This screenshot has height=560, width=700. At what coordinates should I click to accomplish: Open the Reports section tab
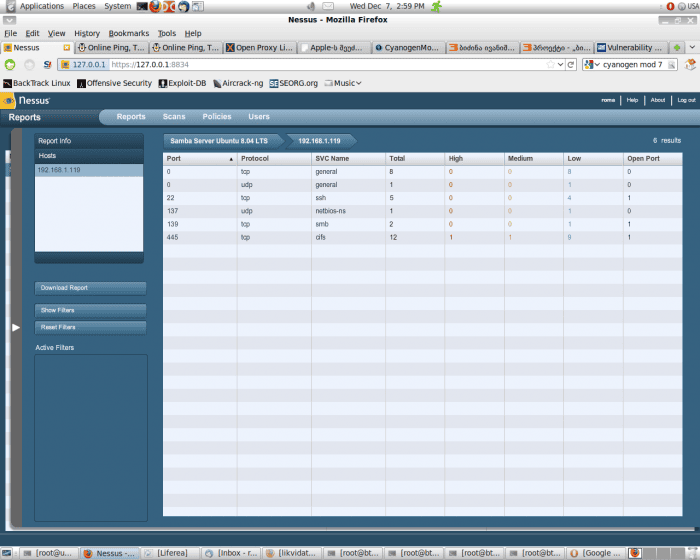pyautogui.click(x=131, y=117)
